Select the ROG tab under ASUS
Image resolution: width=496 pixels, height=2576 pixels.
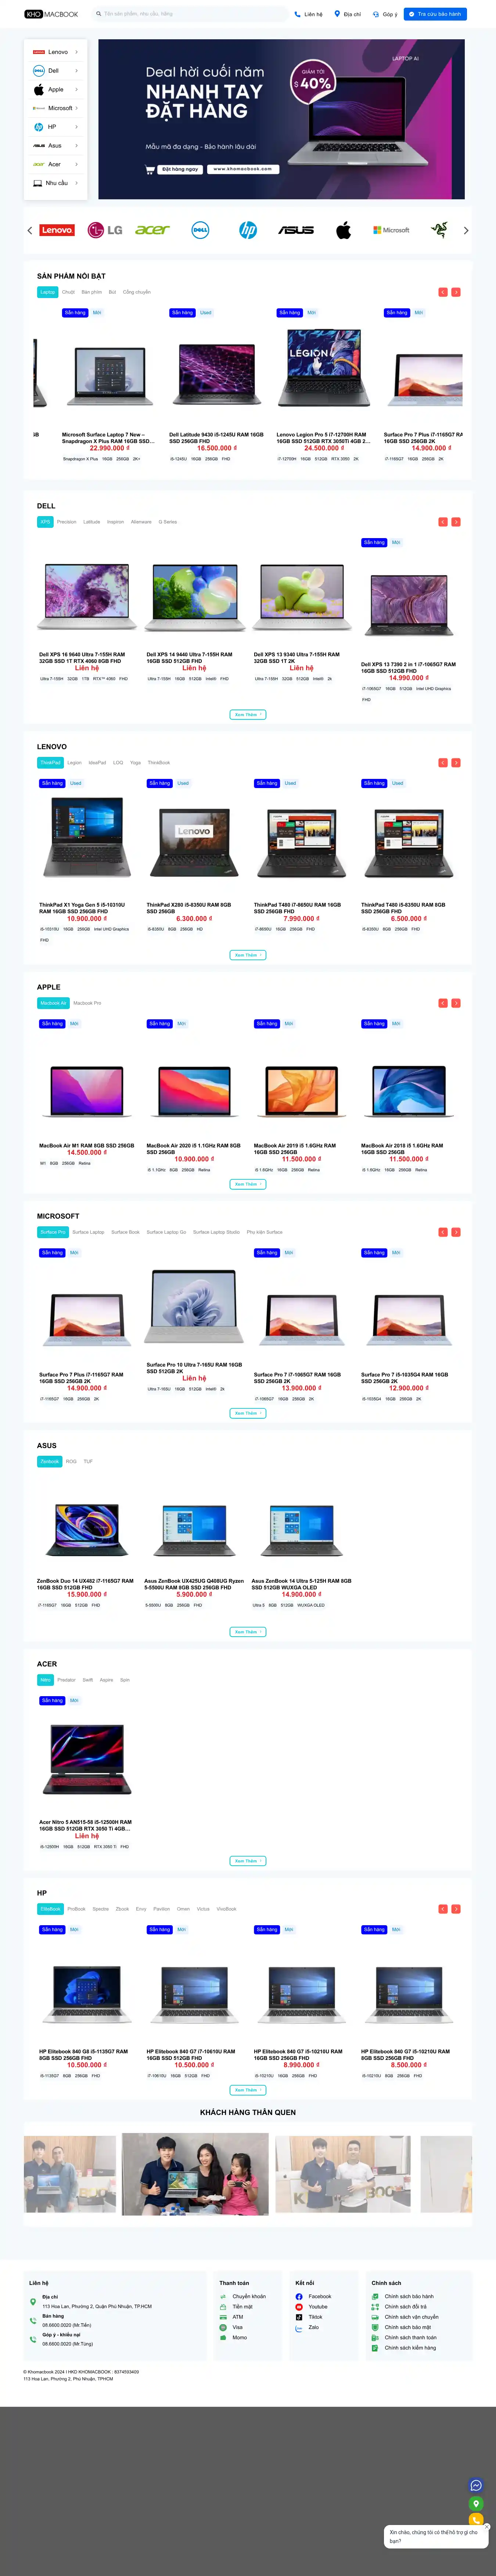pos(71,1461)
